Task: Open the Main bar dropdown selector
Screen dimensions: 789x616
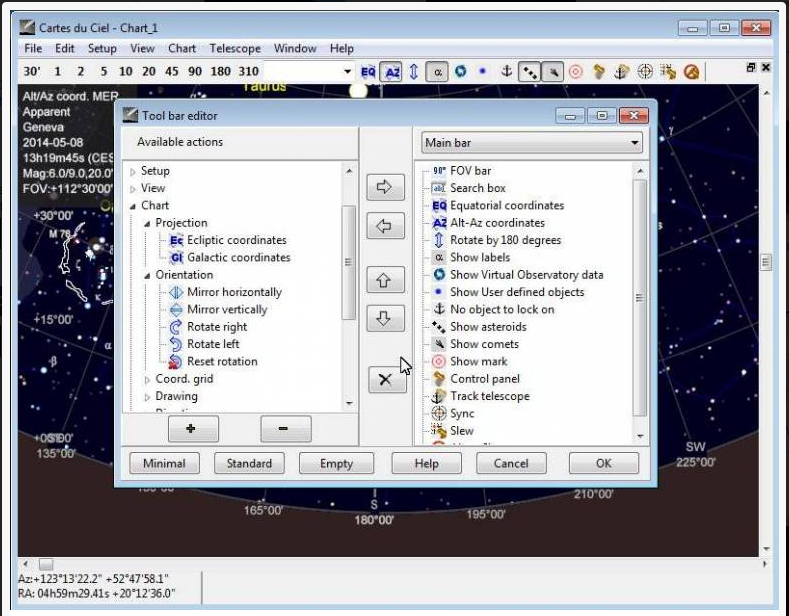Action: pos(531,143)
